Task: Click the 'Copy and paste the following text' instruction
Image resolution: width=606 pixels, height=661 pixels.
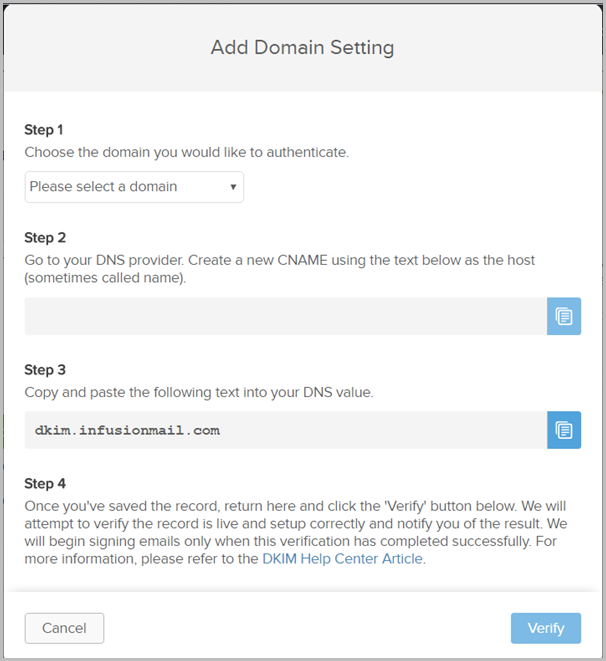Action: pos(199,392)
